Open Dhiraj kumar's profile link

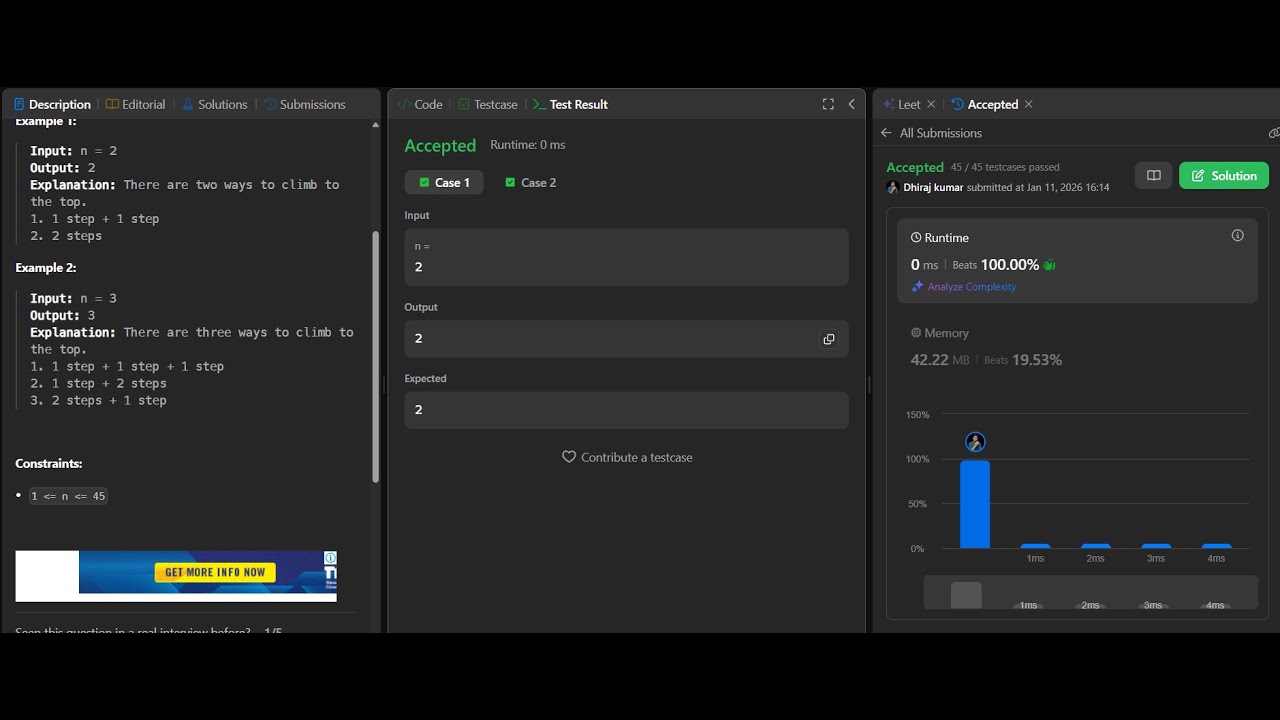(932, 187)
